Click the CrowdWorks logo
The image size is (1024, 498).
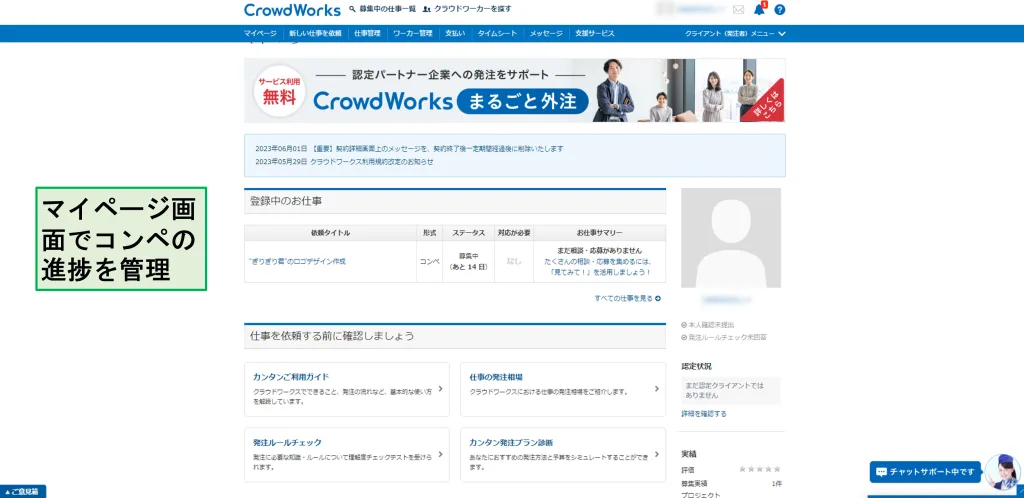(292, 10)
